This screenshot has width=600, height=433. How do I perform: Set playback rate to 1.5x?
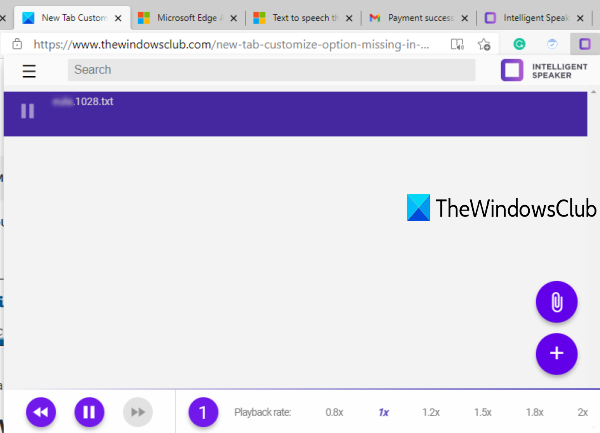pyautogui.click(x=483, y=412)
